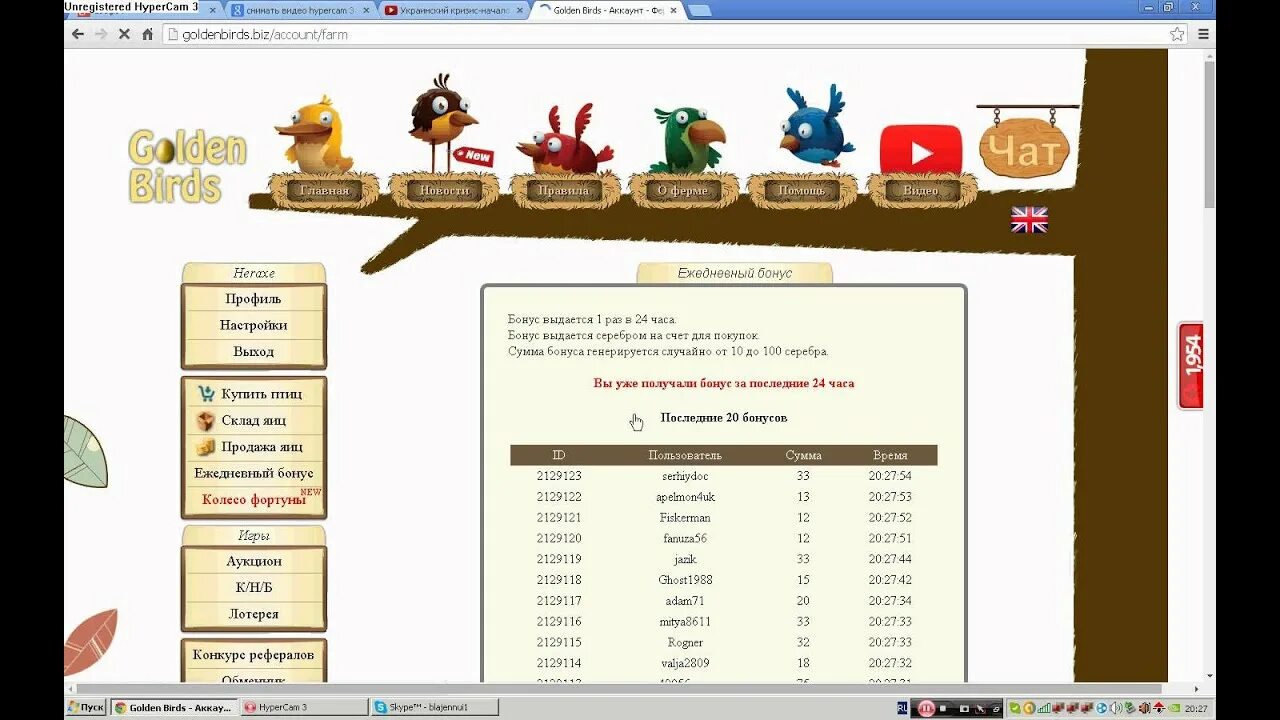
Task: Click the Golden Birds logo
Action: 187,167
